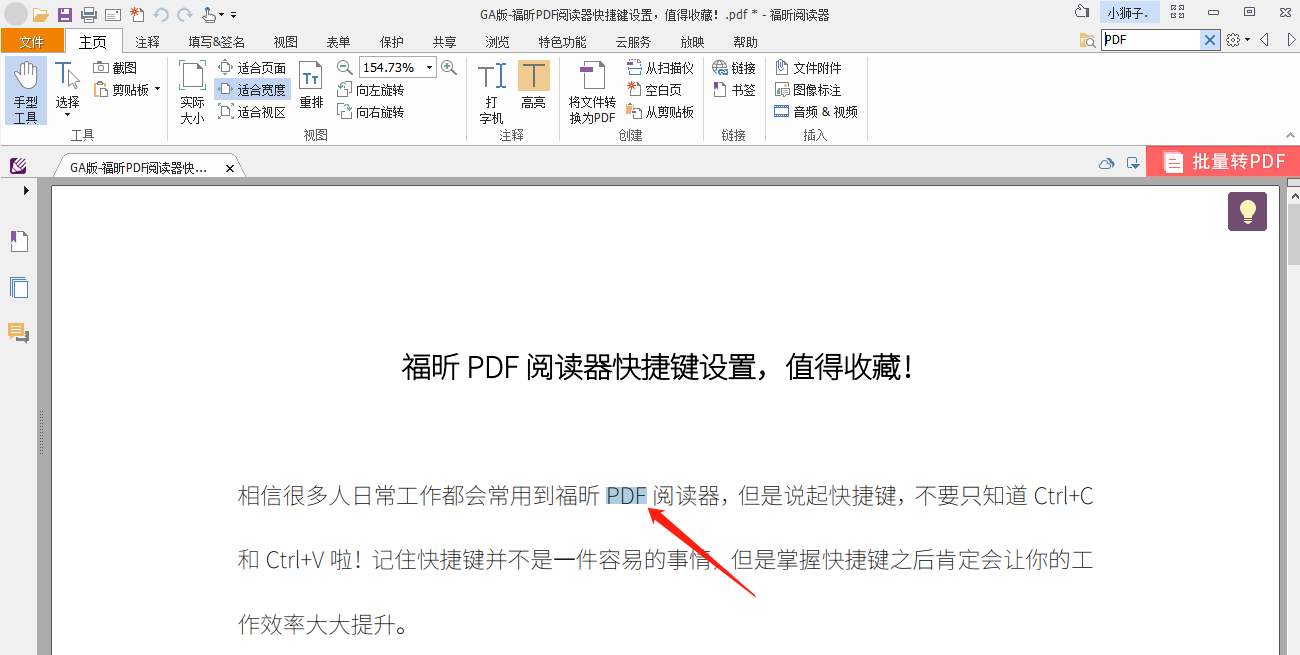Insert a 书签 bookmark
Viewport: 1300px width, 655px height.
coord(735,88)
